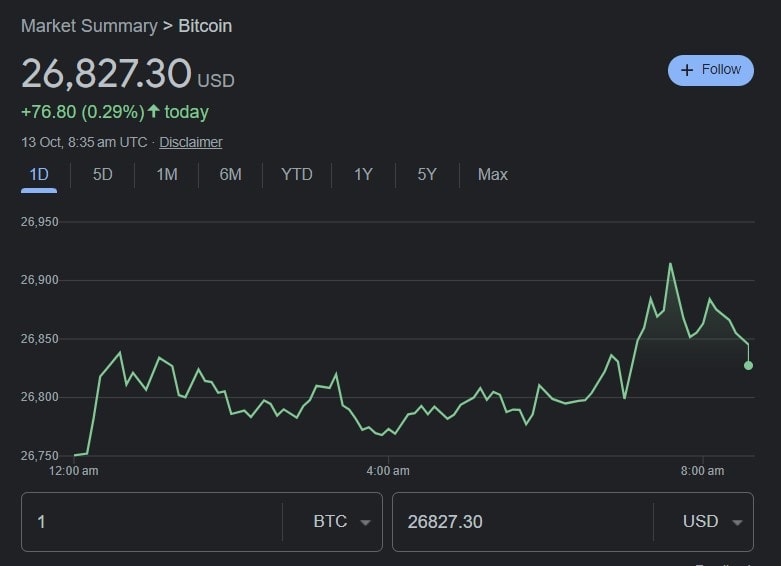Viewport: 781px width, 566px height.
Task: Switch to the 5Y chart tab
Action: point(427,174)
